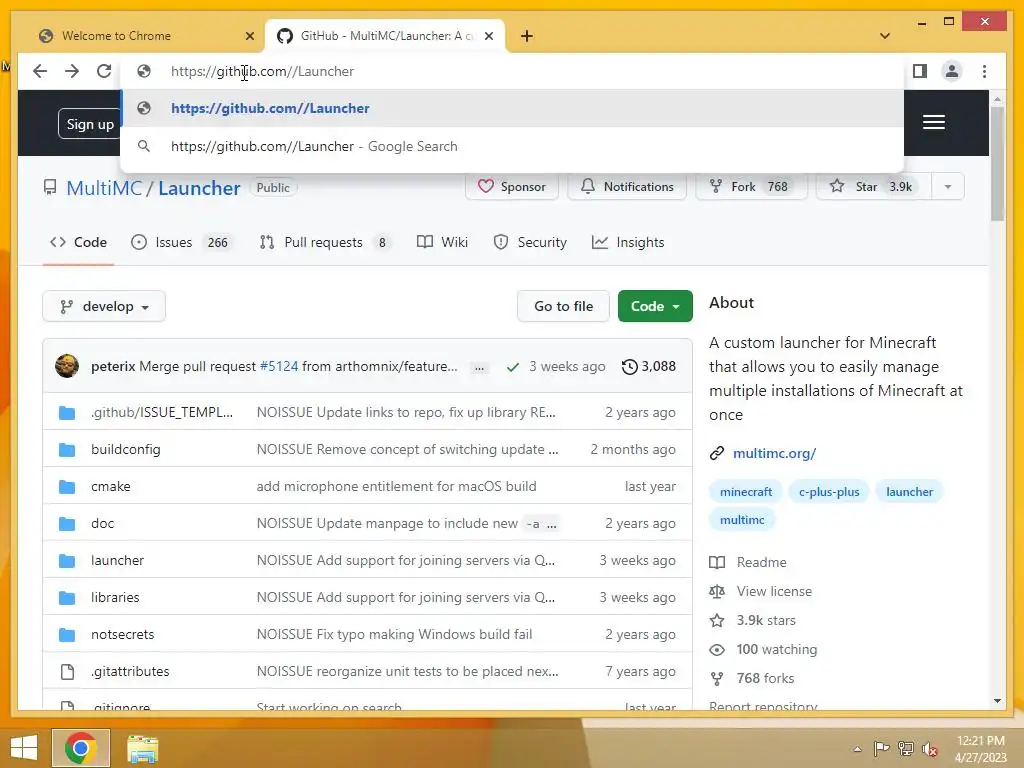
Task: Open the MultiMC owner link
Action: [x=104, y=188]
